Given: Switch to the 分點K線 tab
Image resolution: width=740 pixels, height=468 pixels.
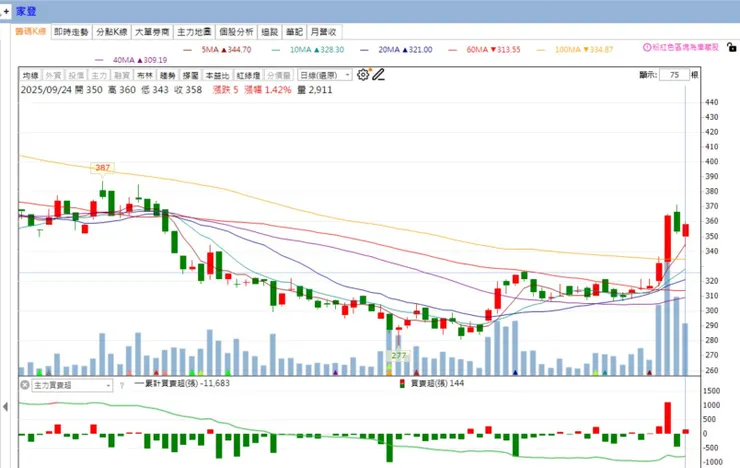Looking at the screenshot, I should point(112,32).
